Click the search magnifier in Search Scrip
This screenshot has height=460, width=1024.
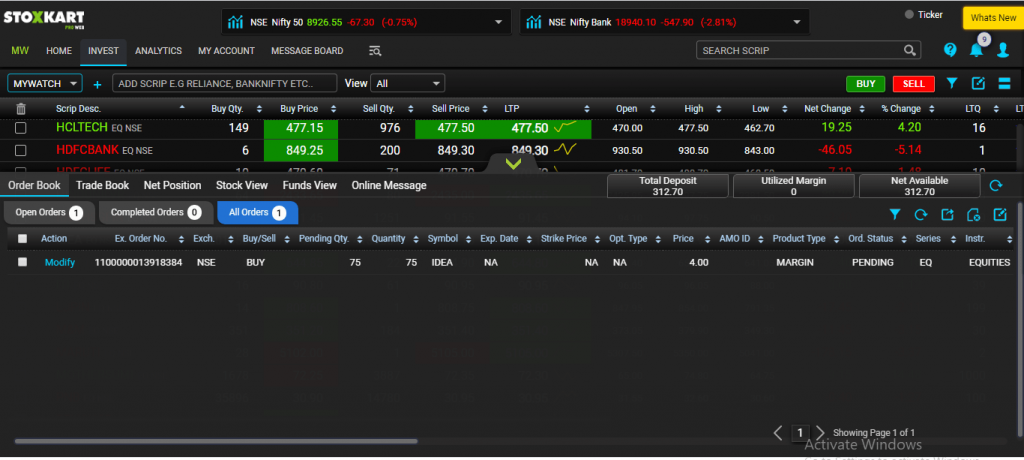(x=909, y=50)
